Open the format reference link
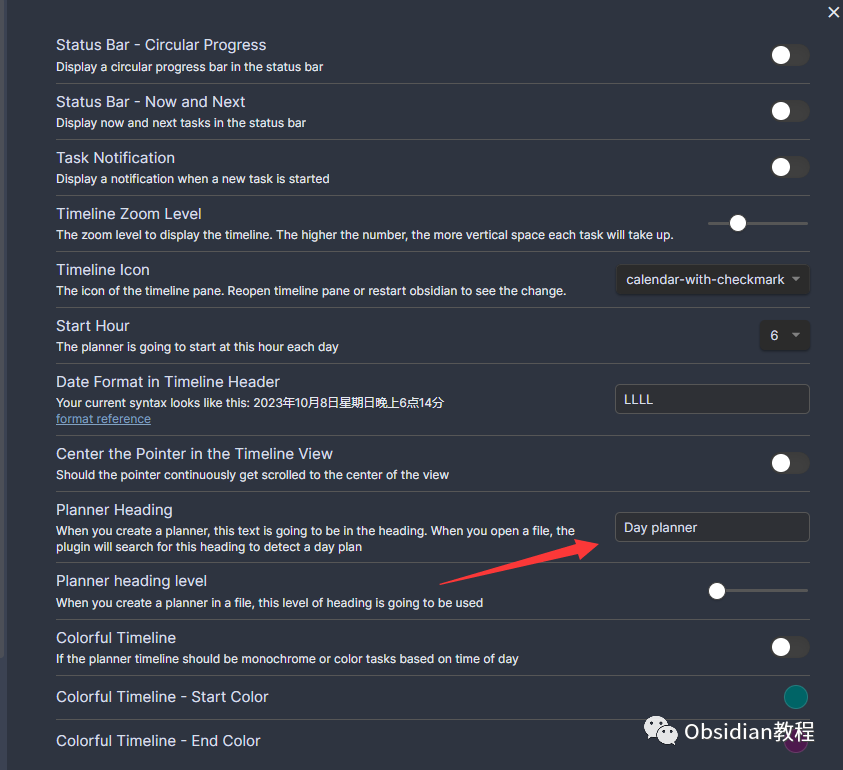 (x=103, y=419)
